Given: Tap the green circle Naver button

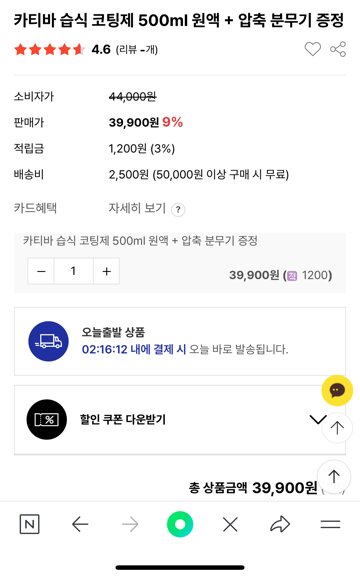Looking at the screenshot, I should tap(180, 524).
